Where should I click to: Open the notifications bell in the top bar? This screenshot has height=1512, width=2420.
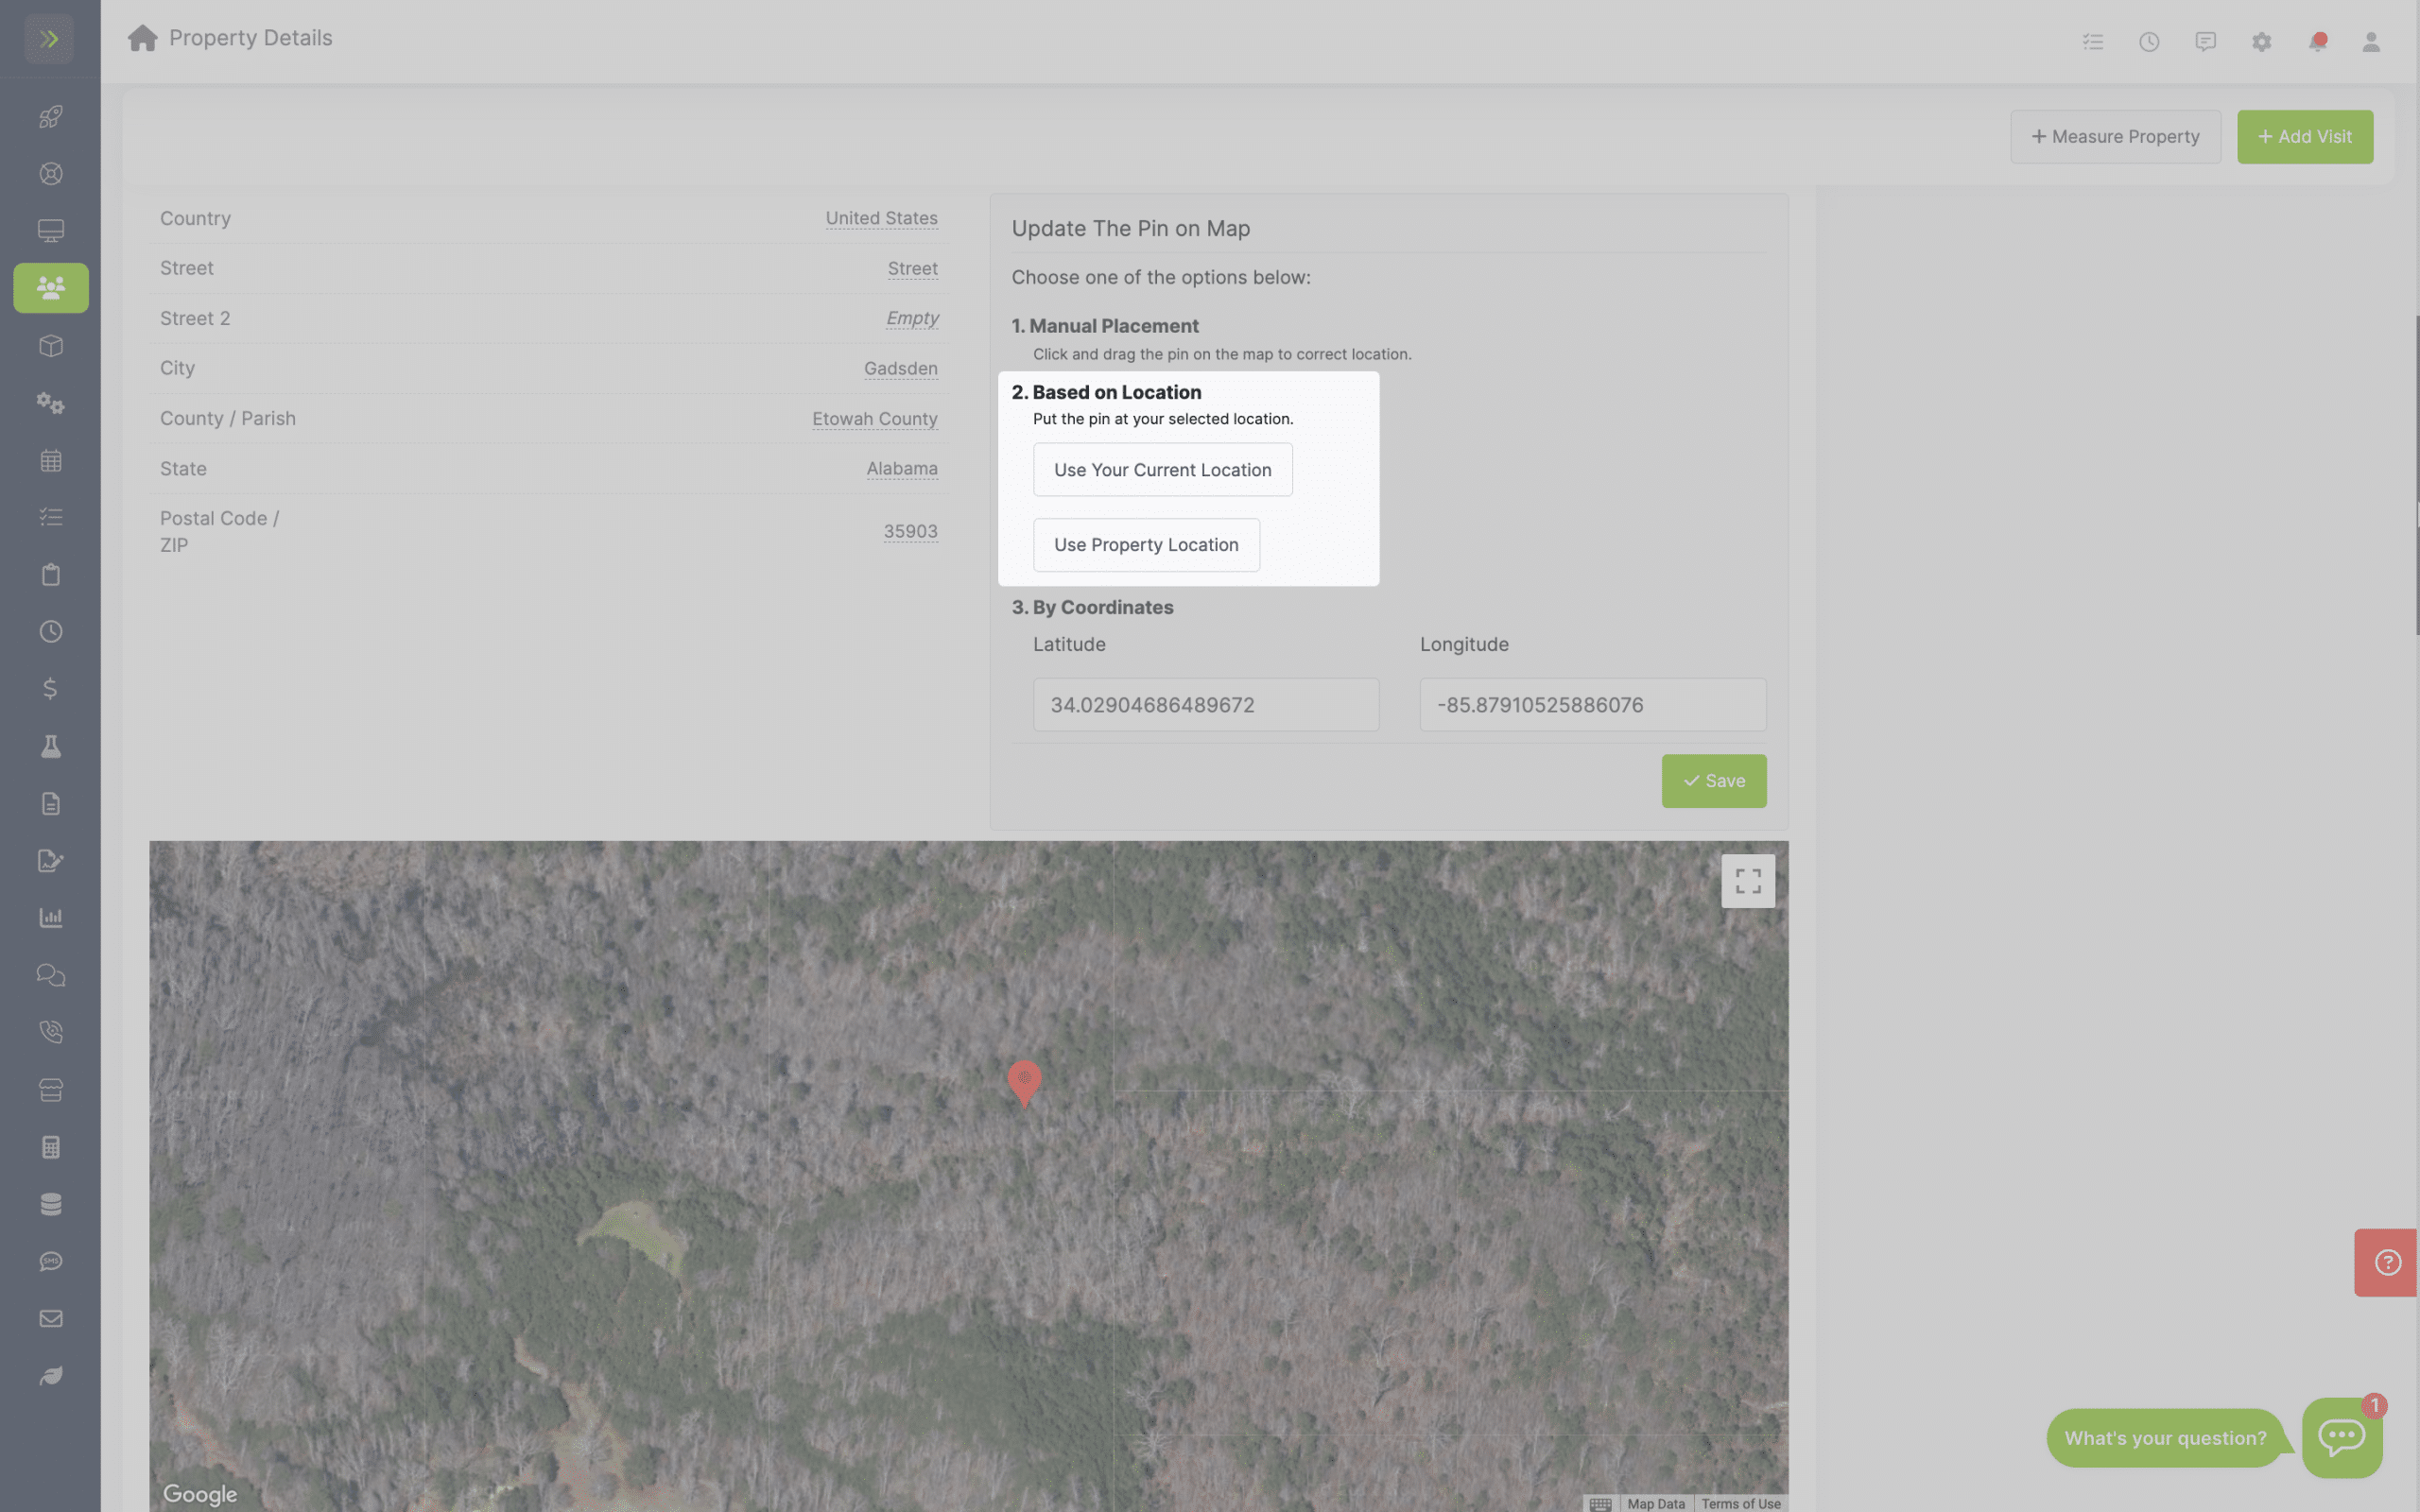coord(2317,42)
